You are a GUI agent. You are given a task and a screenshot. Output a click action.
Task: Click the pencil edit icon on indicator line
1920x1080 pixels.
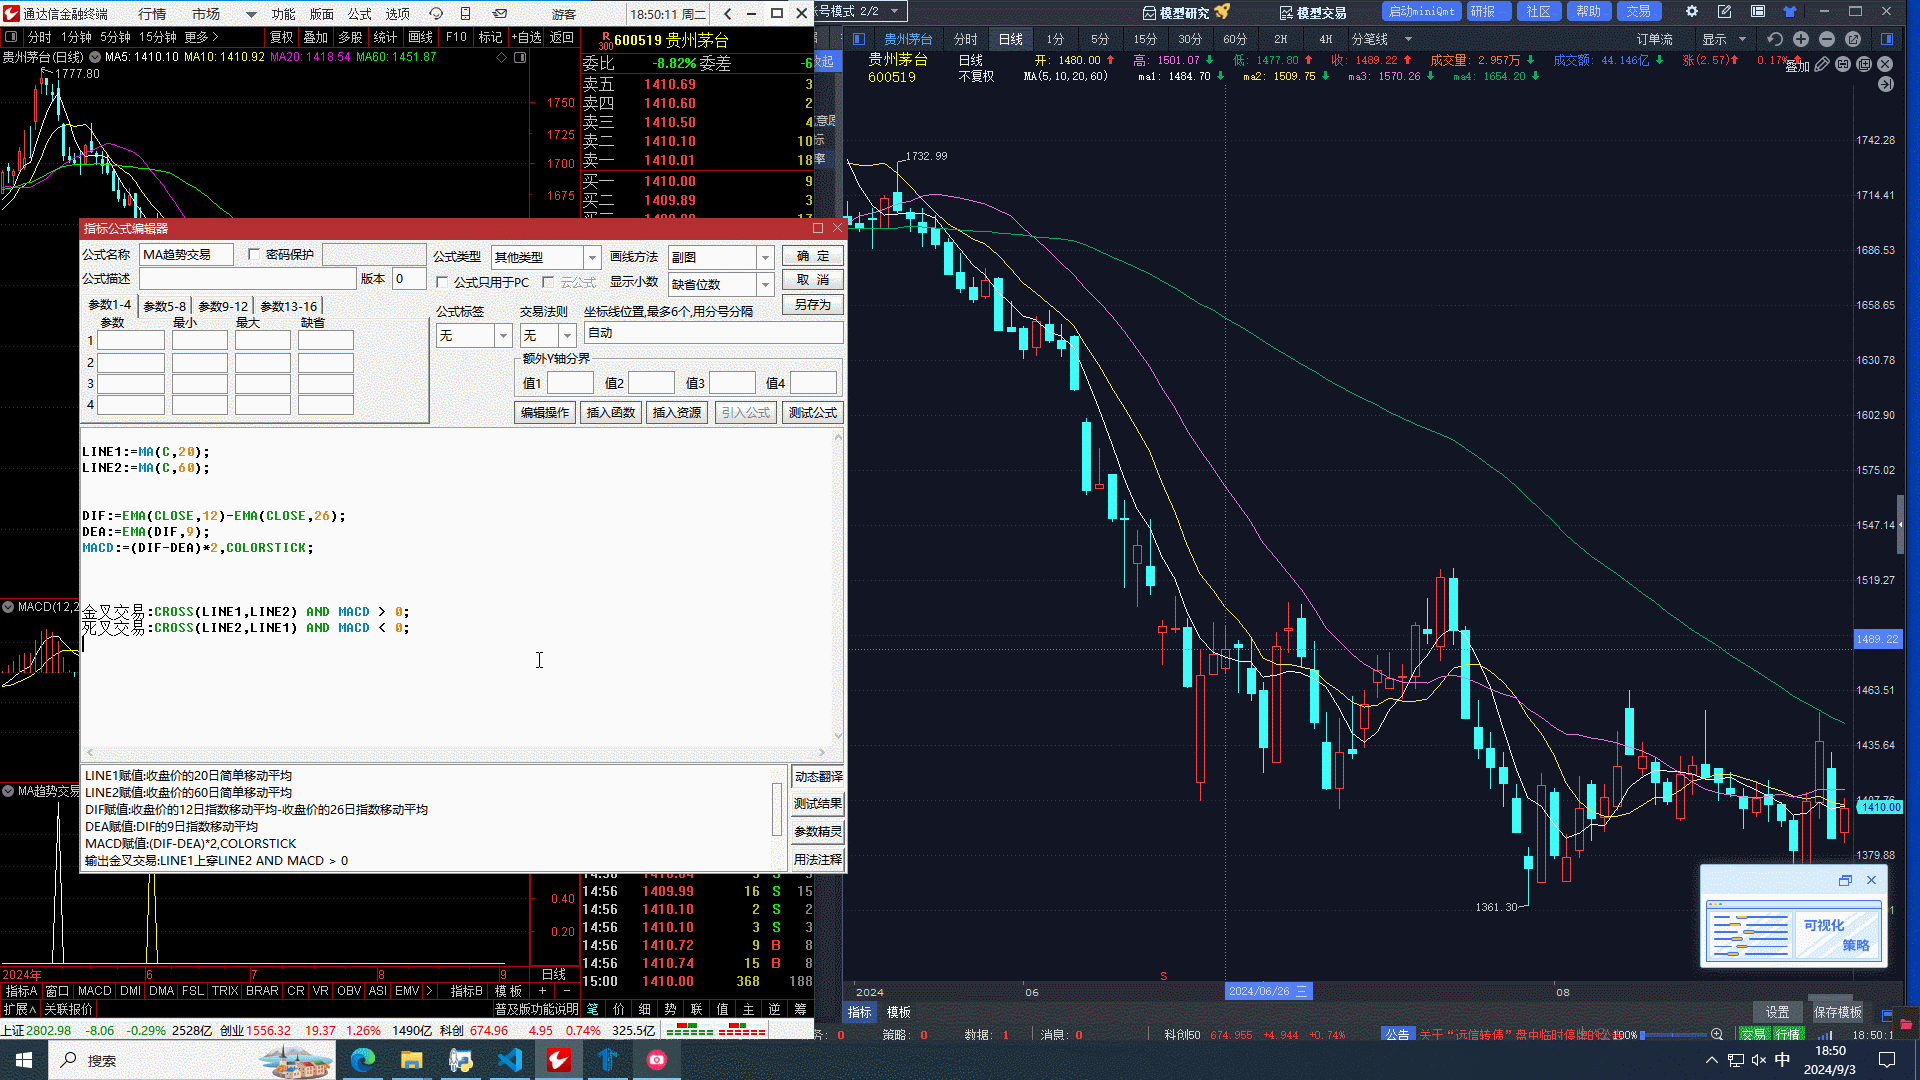coord(1822,64)
